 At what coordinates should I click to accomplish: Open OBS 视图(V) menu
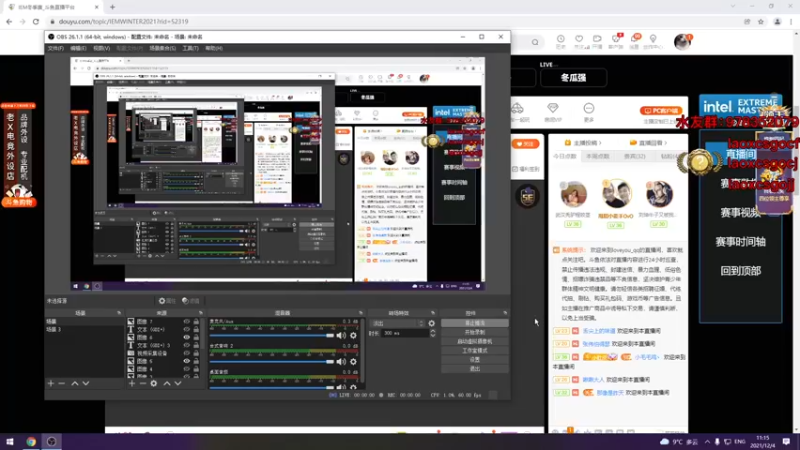click(x=101, y=48)
